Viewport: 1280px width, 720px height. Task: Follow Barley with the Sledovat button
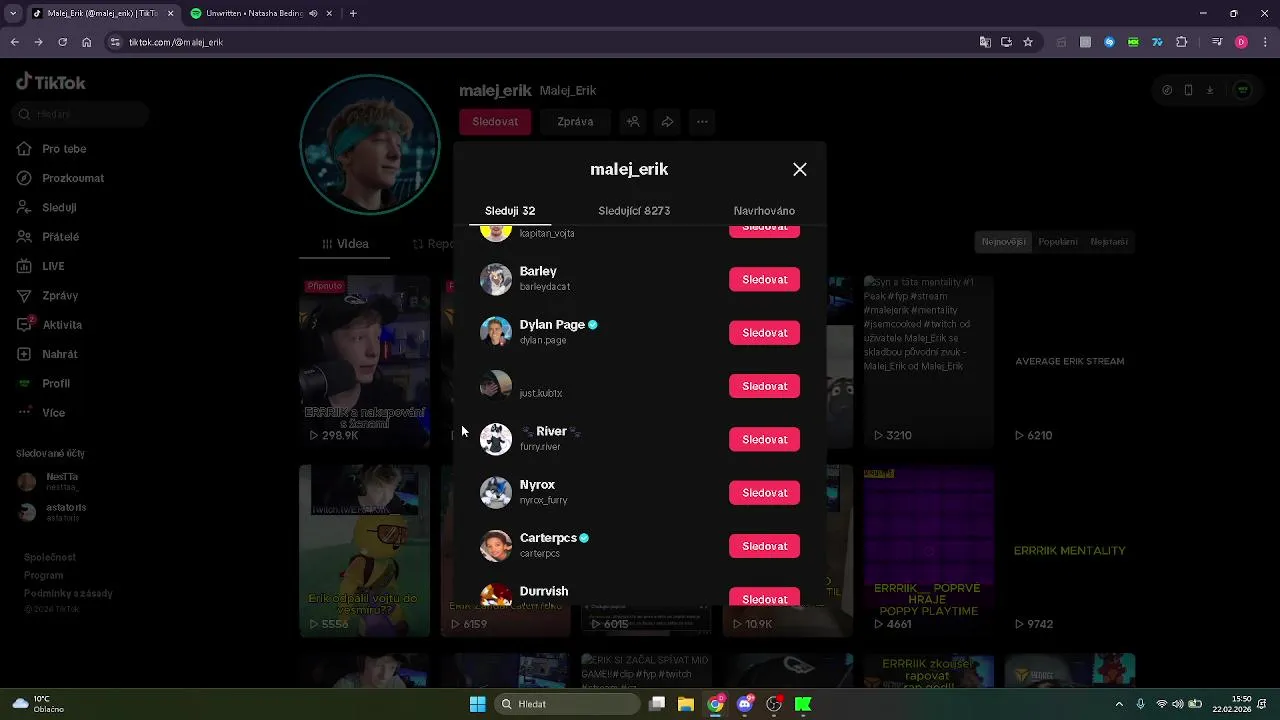point(764,279)
